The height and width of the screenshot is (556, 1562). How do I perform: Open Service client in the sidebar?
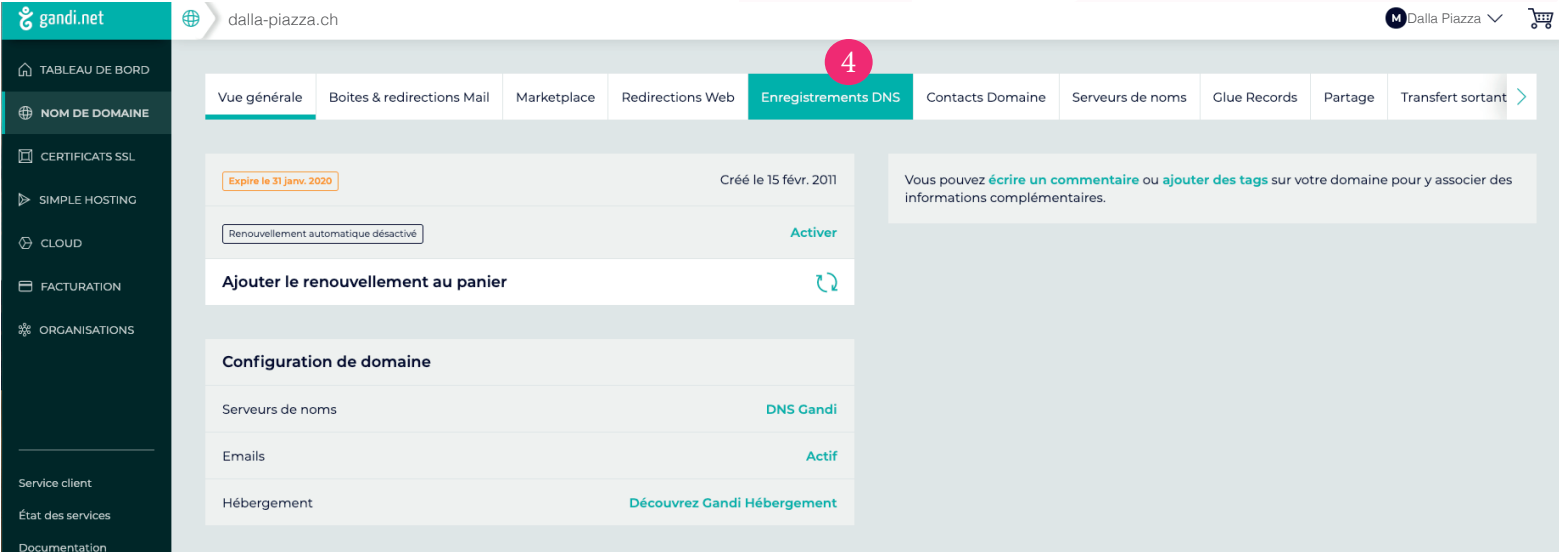coord(55,483)
